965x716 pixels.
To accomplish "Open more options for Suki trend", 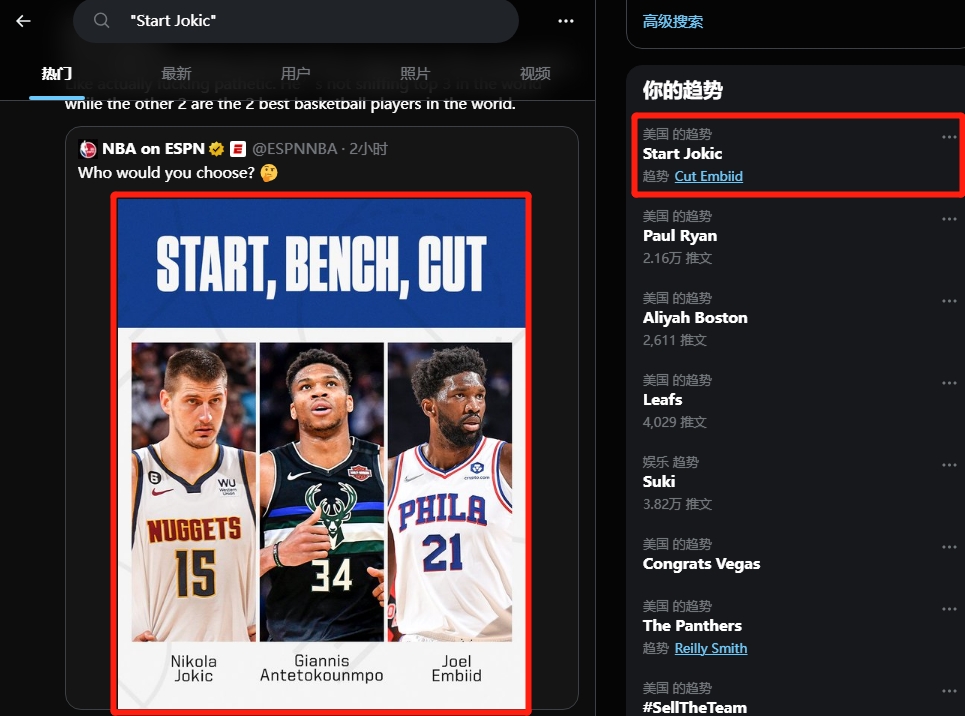I will pos(948,465).
